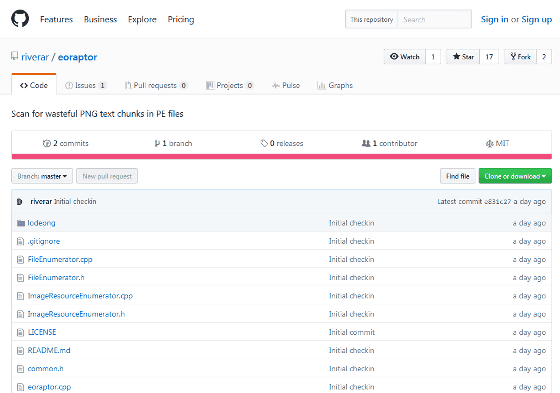Screen dimensions: 560x393
Task: Open README.md
Action: 49,350
